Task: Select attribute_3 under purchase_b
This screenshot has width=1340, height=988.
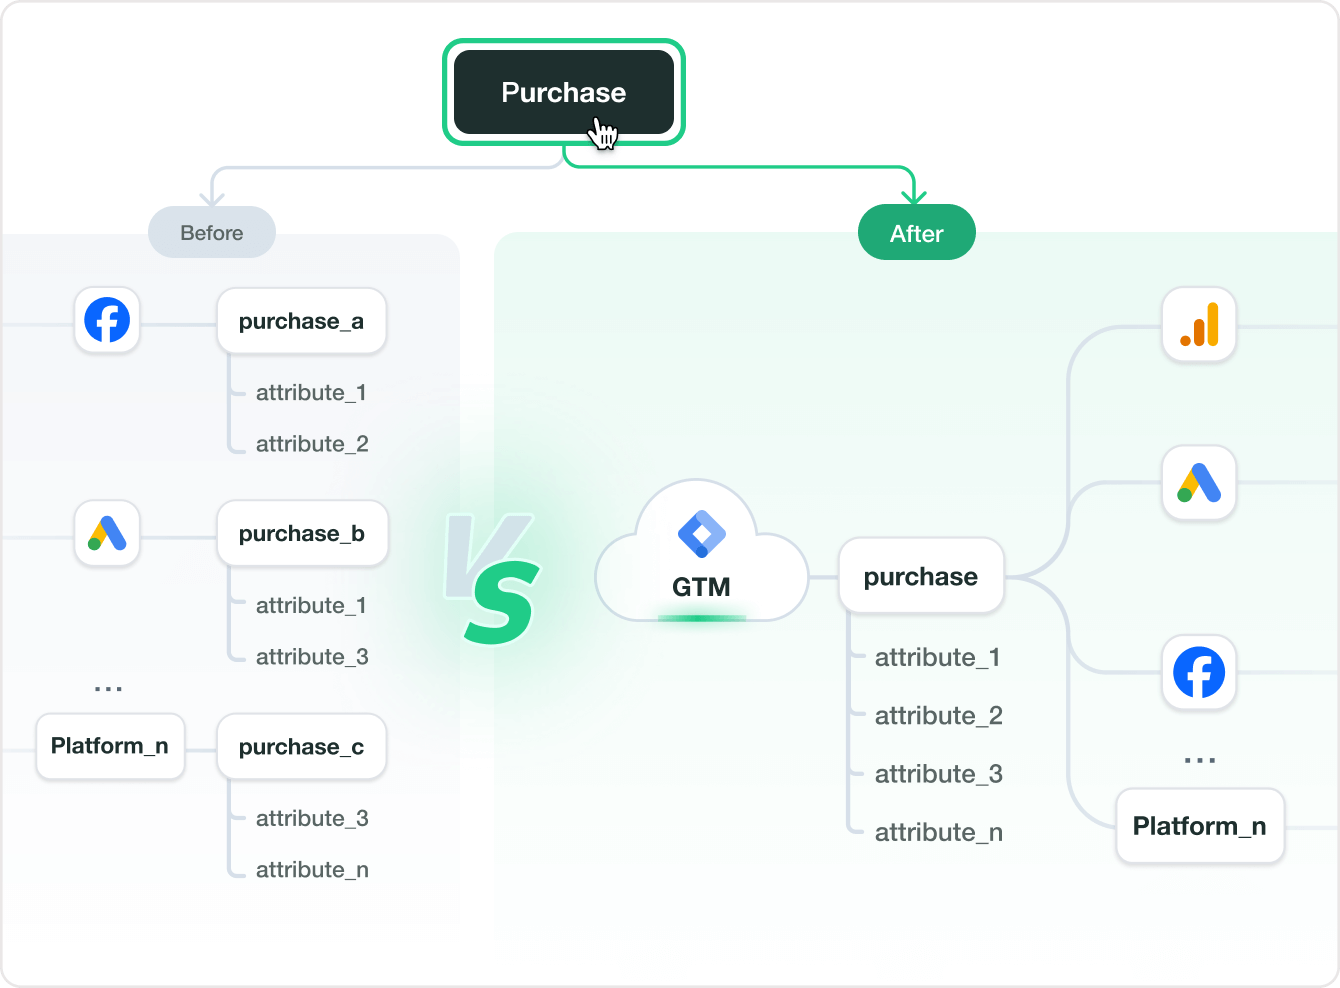Action: [312, 657]
